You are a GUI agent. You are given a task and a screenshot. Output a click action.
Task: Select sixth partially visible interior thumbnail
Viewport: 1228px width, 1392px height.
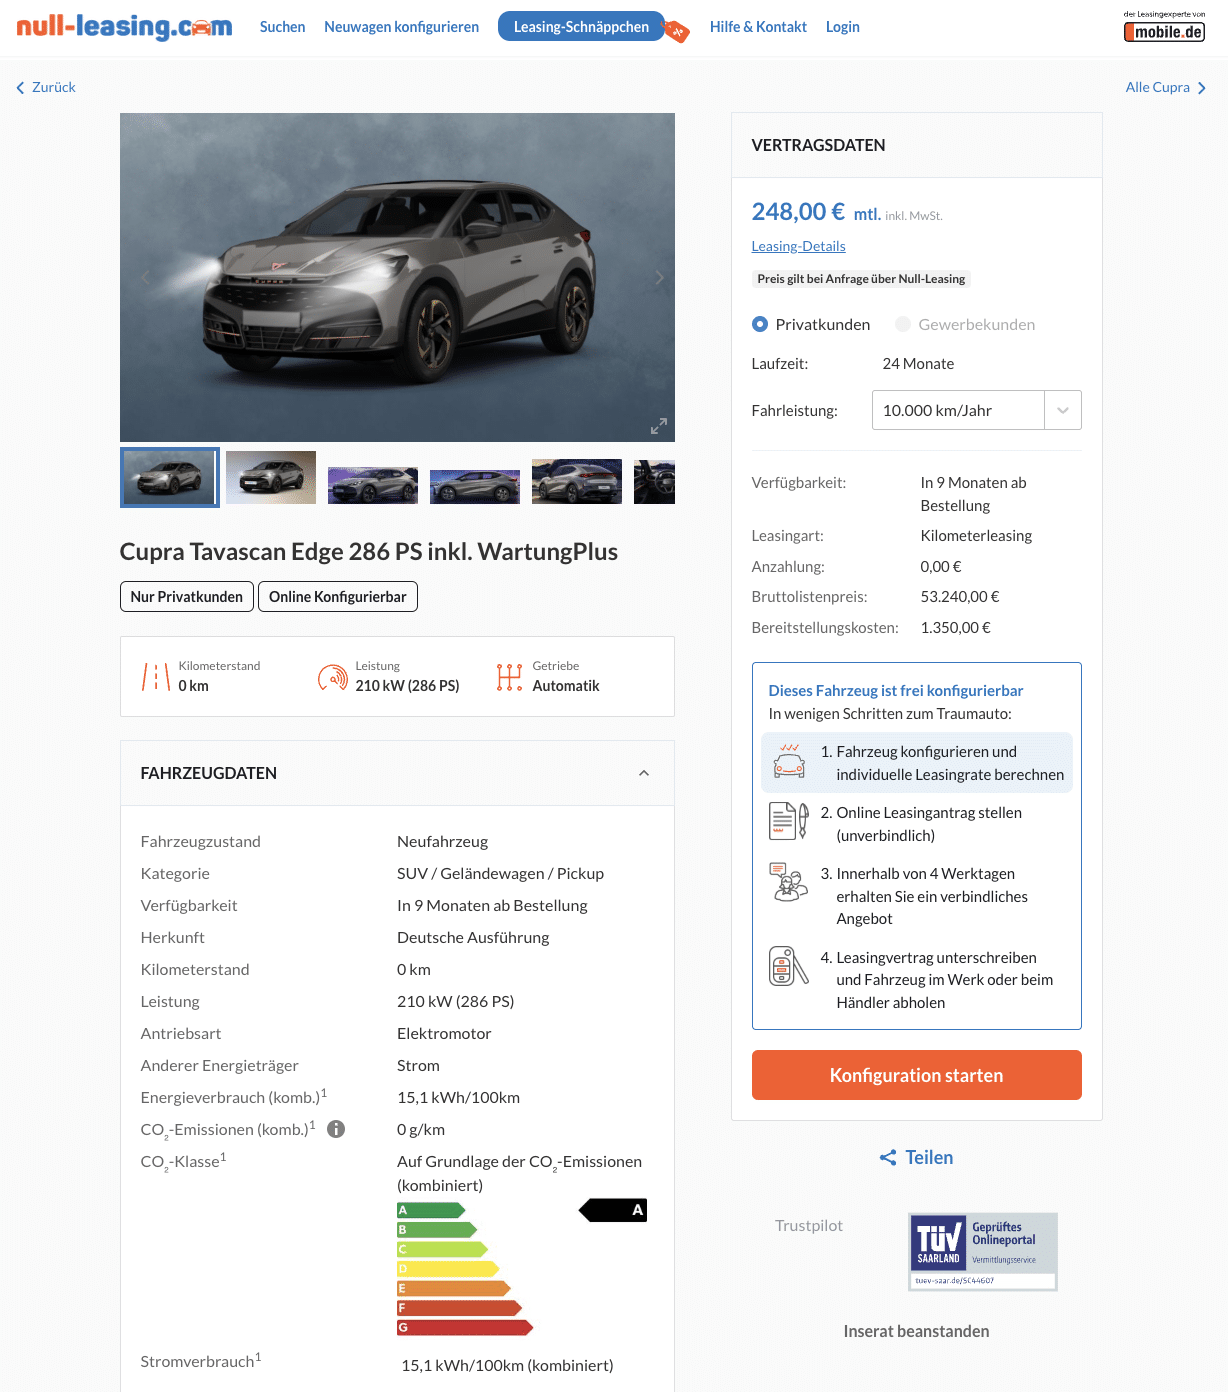coord(654,481)
